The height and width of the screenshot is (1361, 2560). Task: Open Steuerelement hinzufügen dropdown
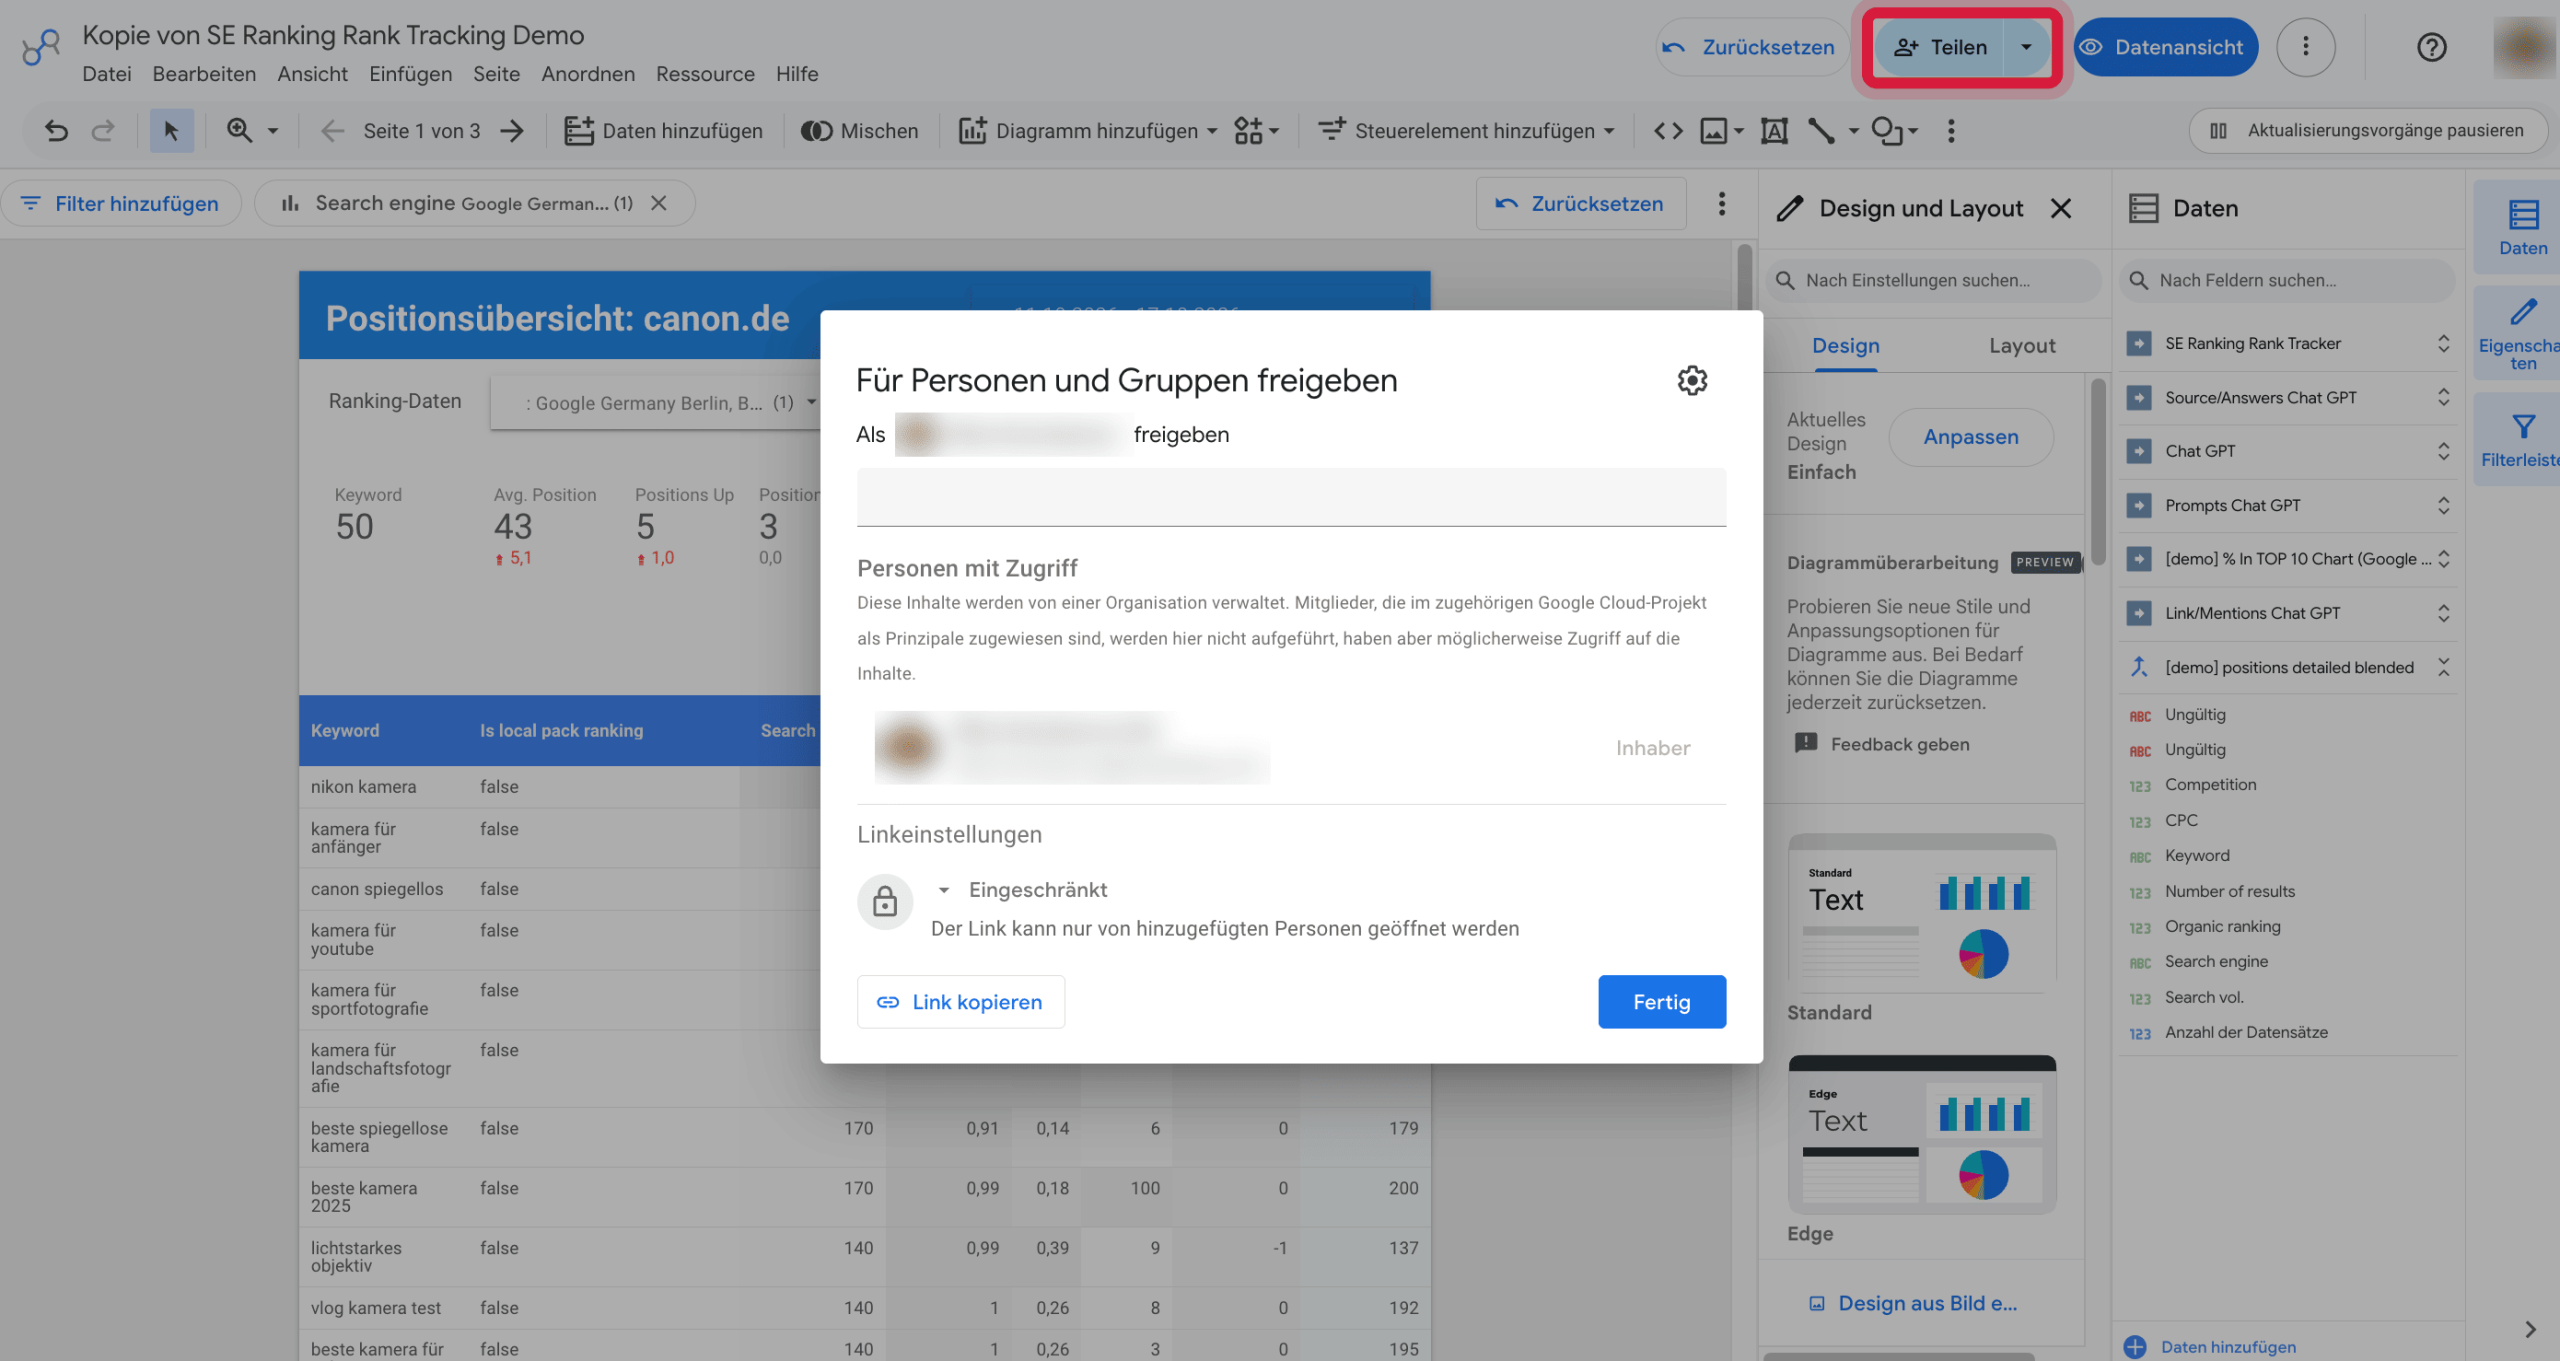point(1465,131)
